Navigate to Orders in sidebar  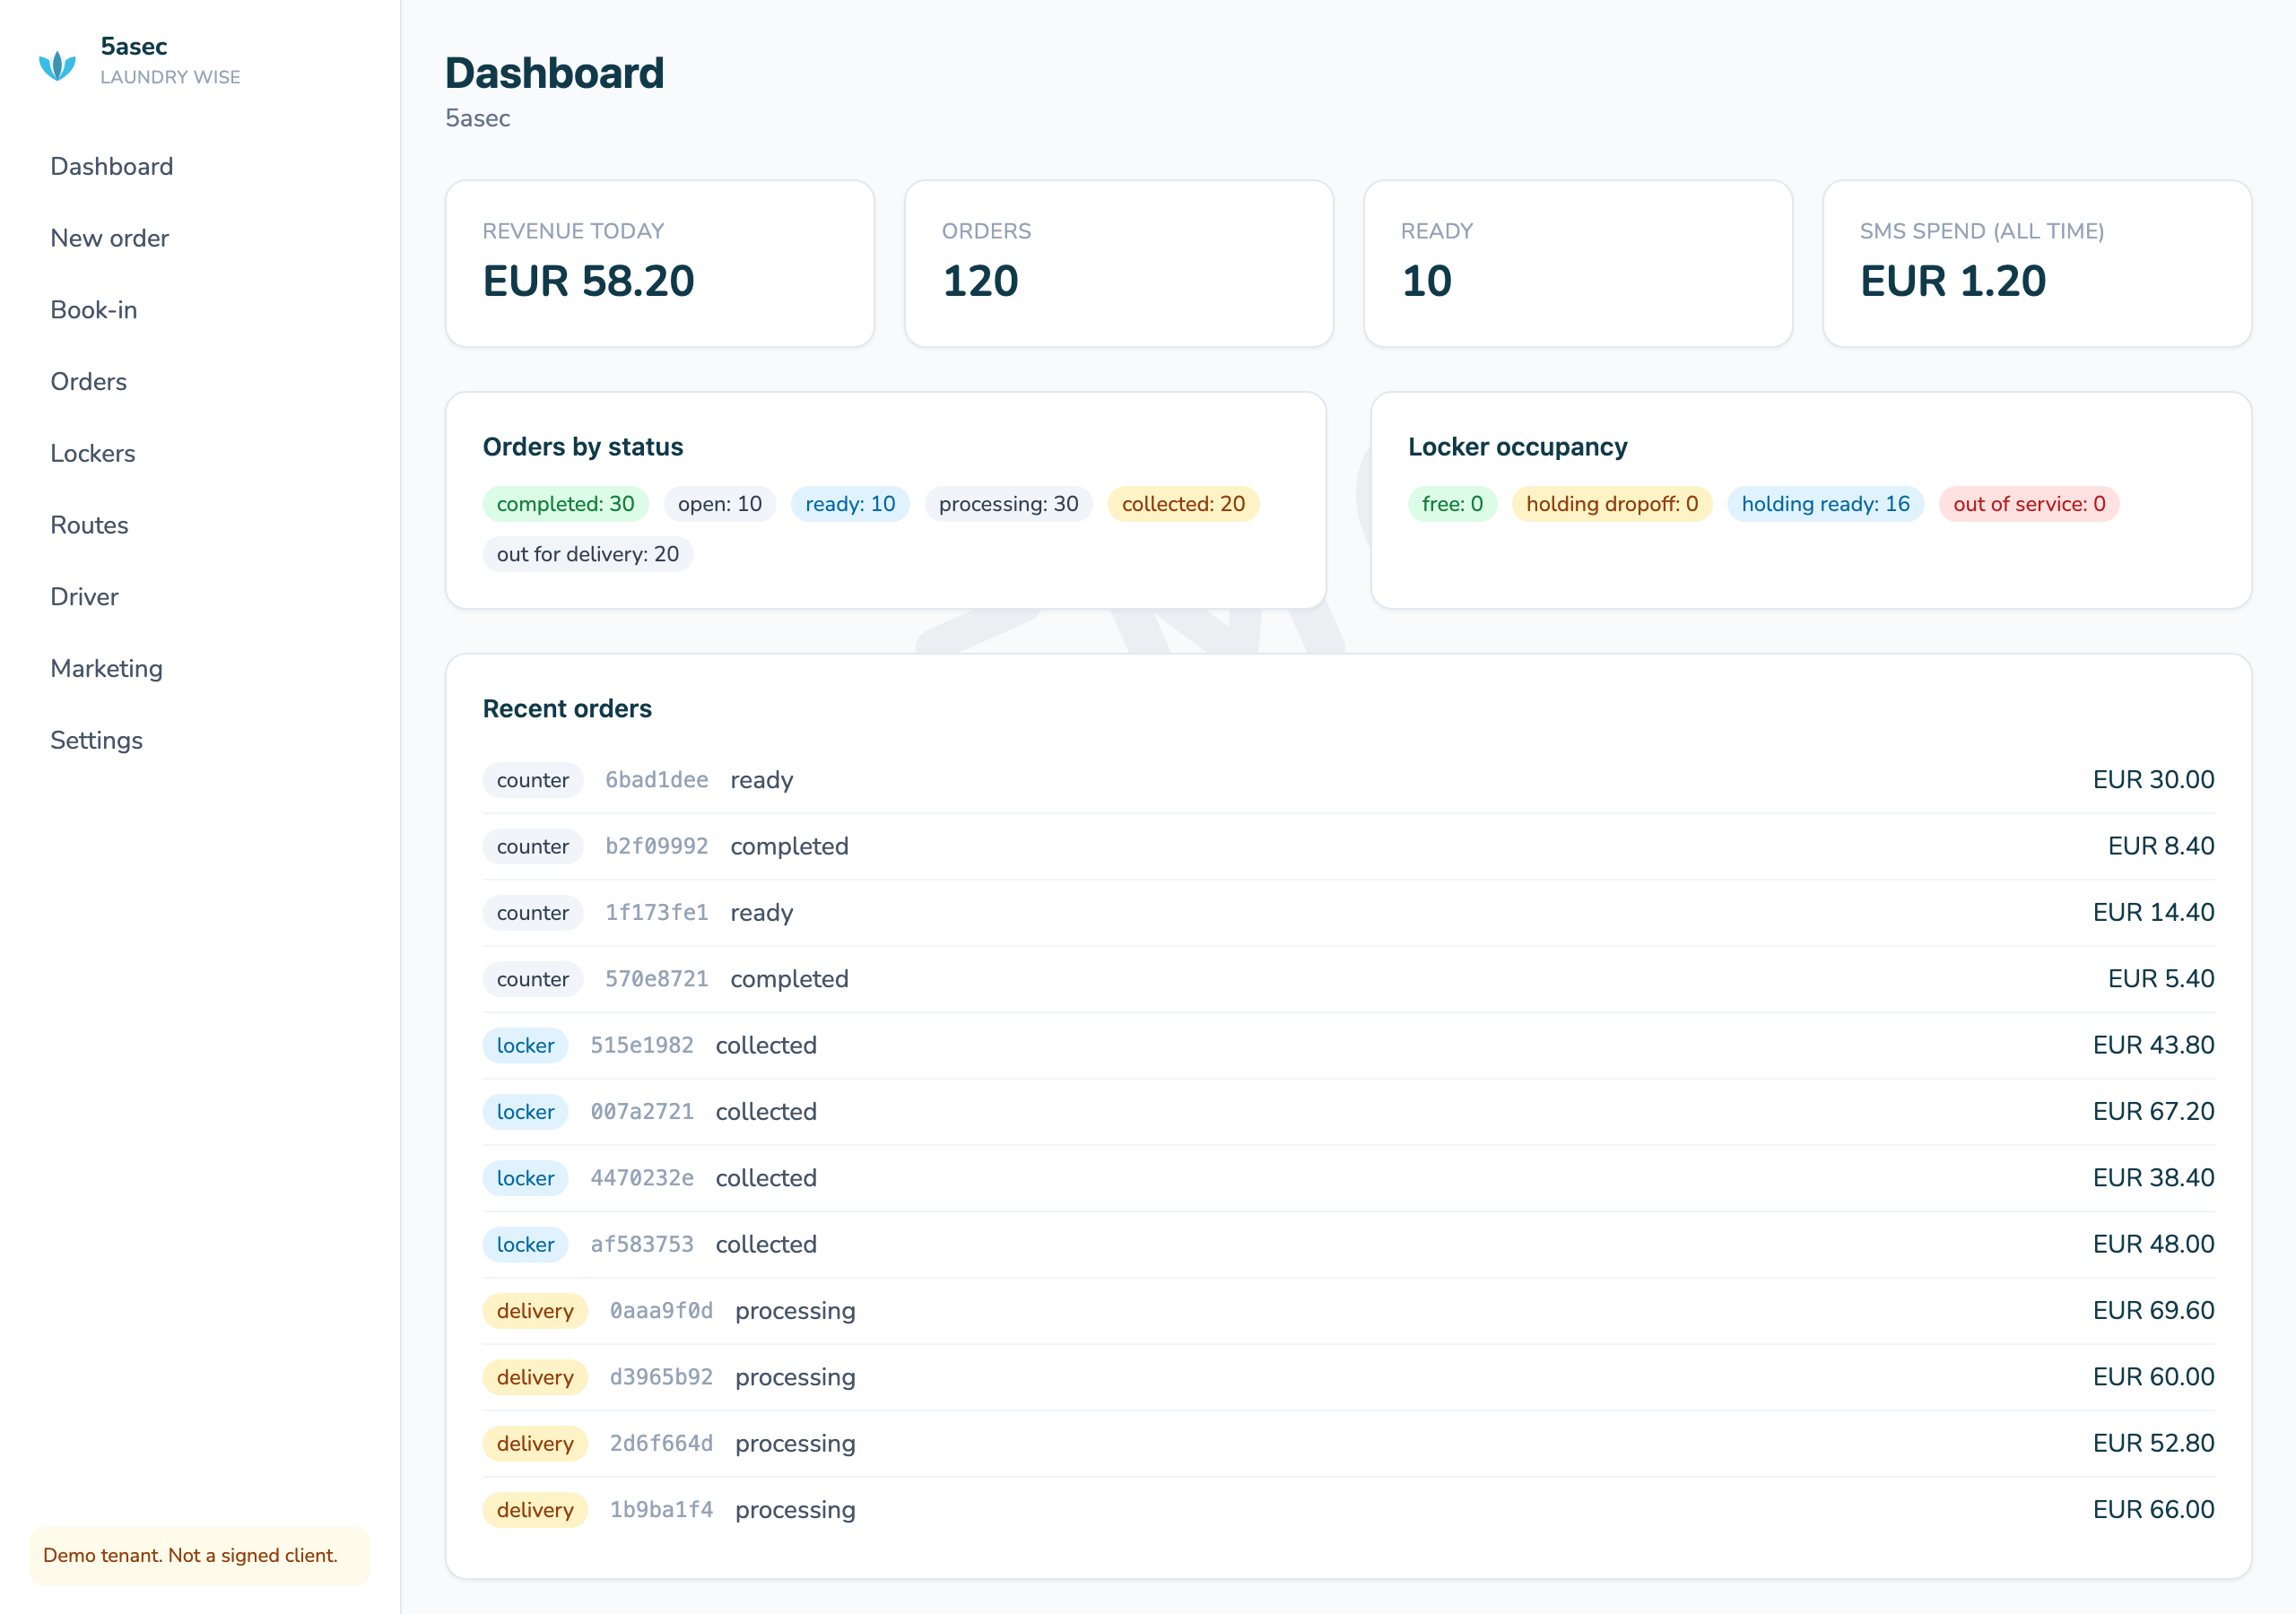coord(89,381)
